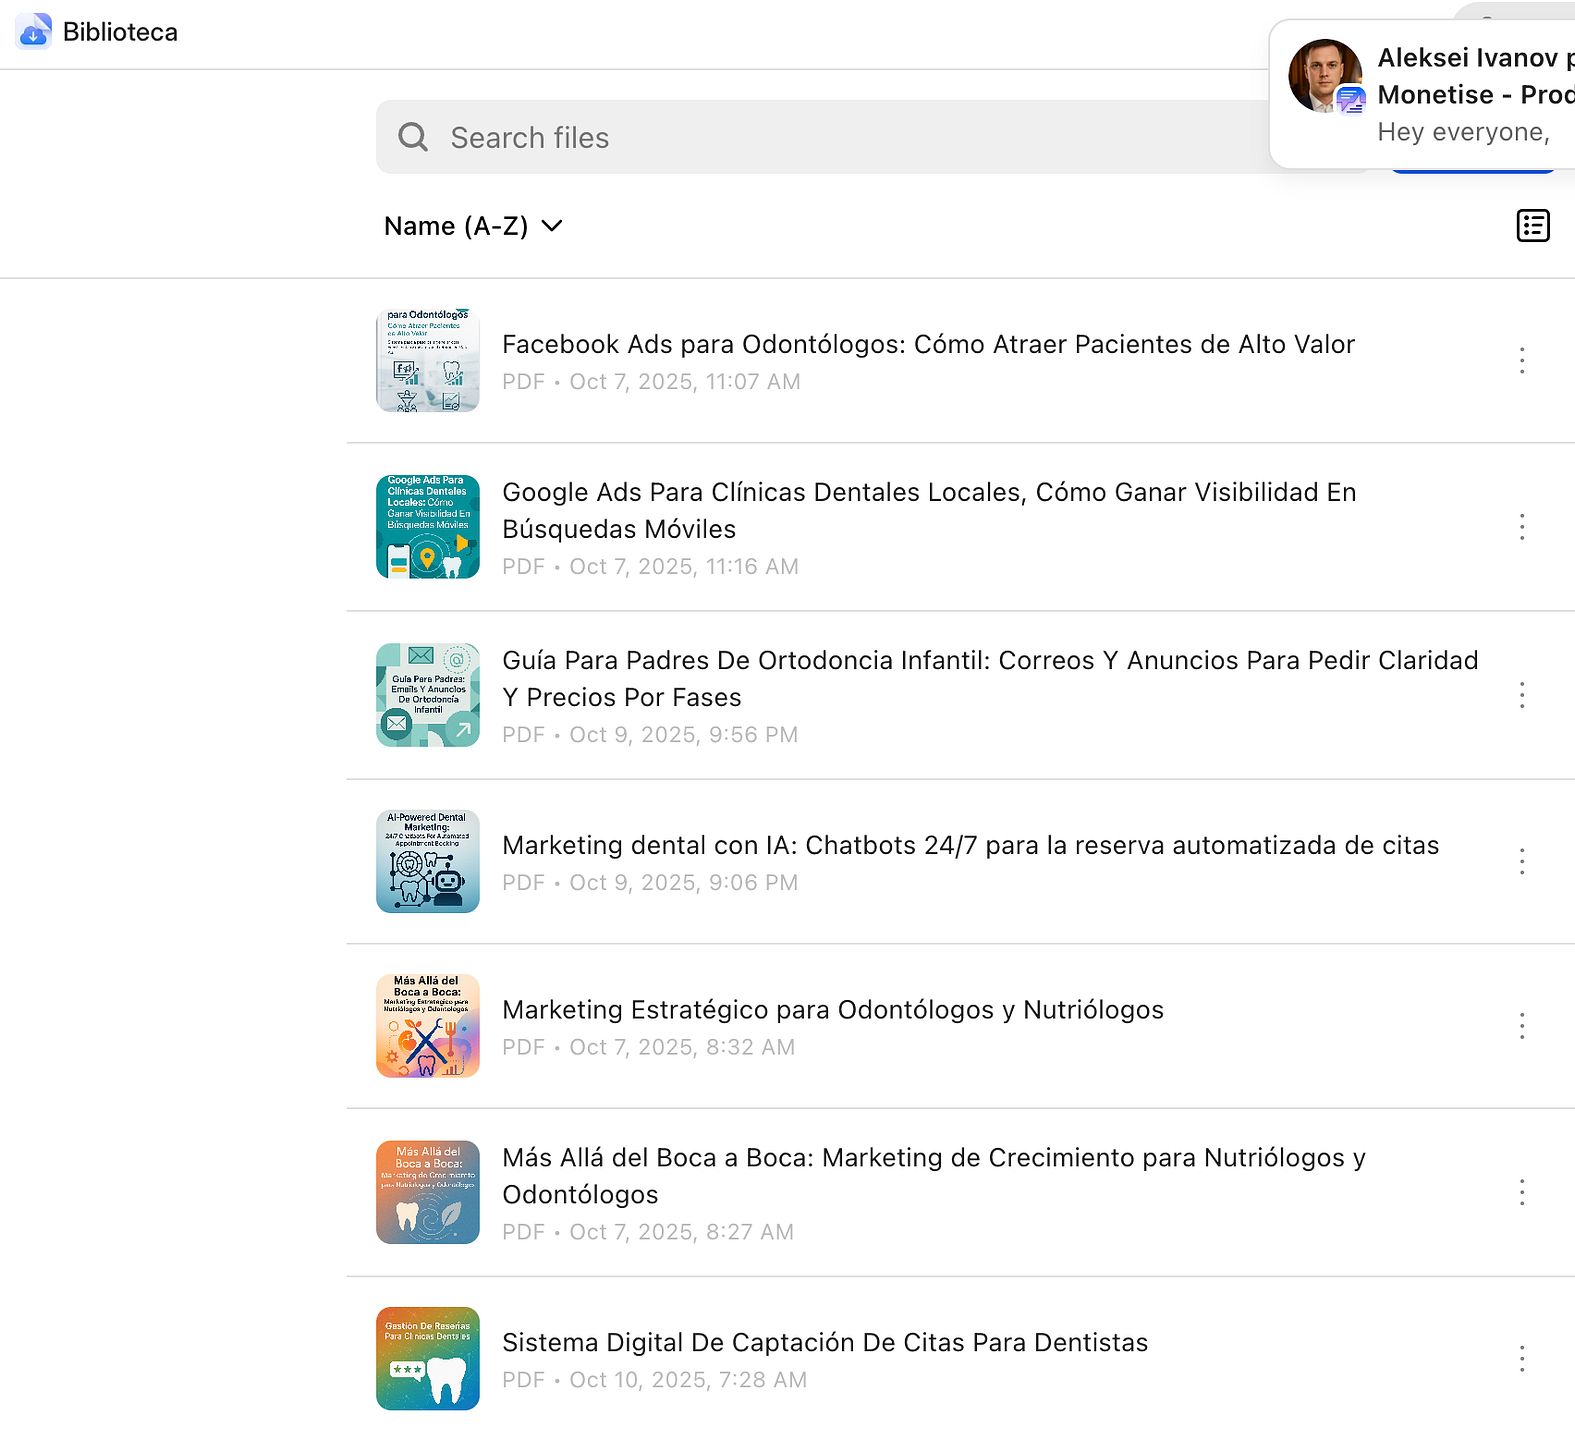Screen dimensions: 1575x1440
Task: Open Facebook Ads para Odontólogos file title
Action: (928, 344)
